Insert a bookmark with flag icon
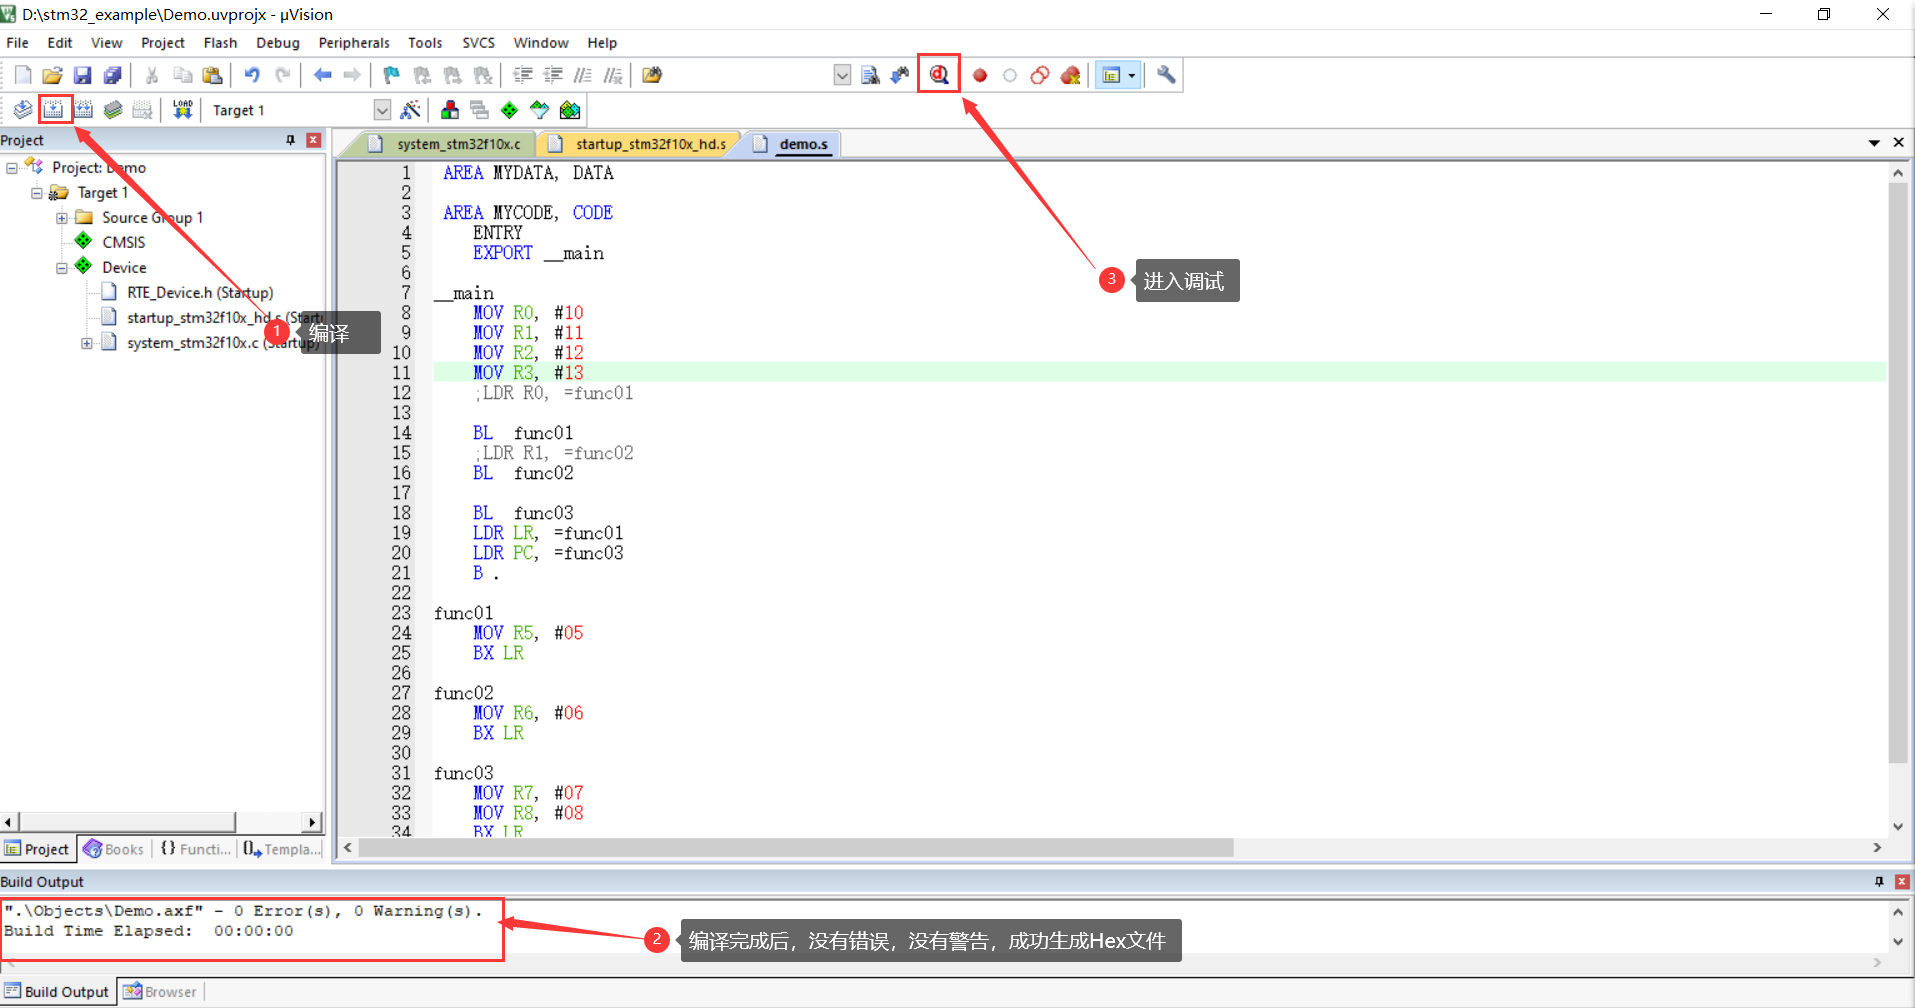This screenshot has height=1008, width=1915. 391,75
